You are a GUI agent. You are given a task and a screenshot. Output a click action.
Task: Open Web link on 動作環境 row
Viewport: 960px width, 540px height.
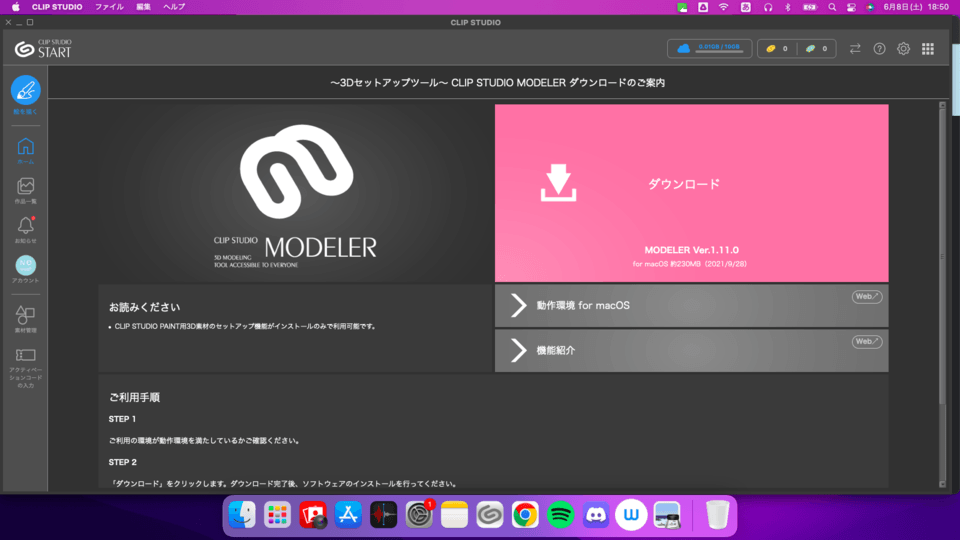point(866,296)
